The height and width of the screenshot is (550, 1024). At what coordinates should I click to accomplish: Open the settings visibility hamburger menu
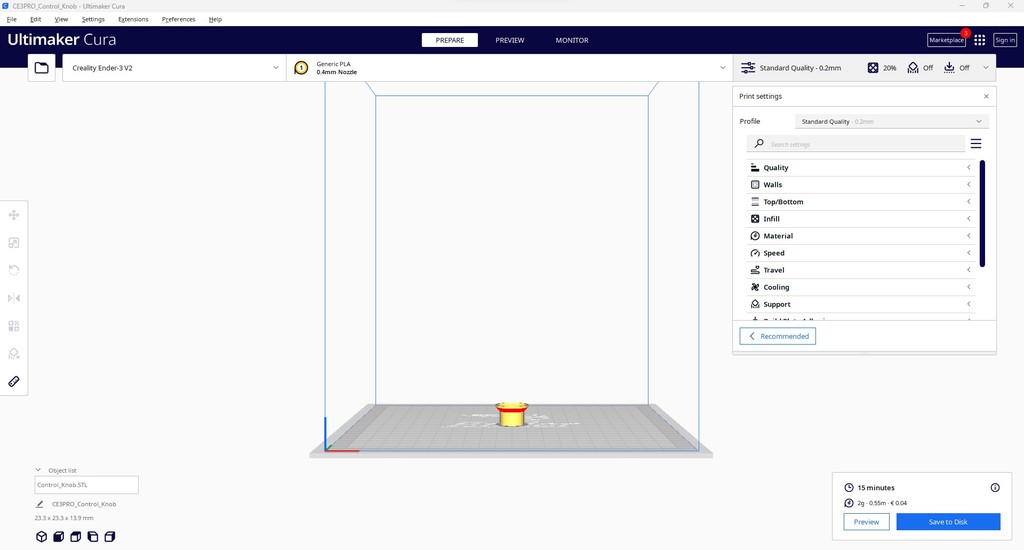pyautogui.click(x=976, y=144)
